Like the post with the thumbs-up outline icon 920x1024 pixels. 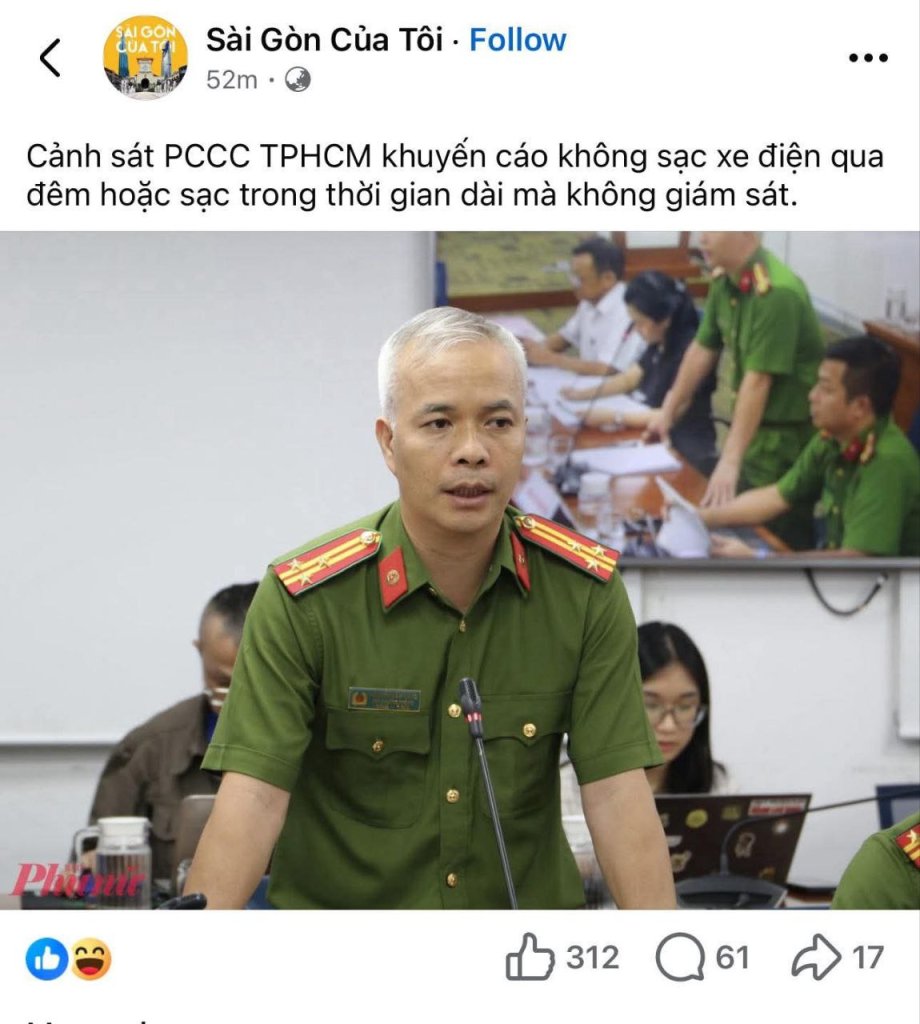pyautogui.click(x=529, y=957)
